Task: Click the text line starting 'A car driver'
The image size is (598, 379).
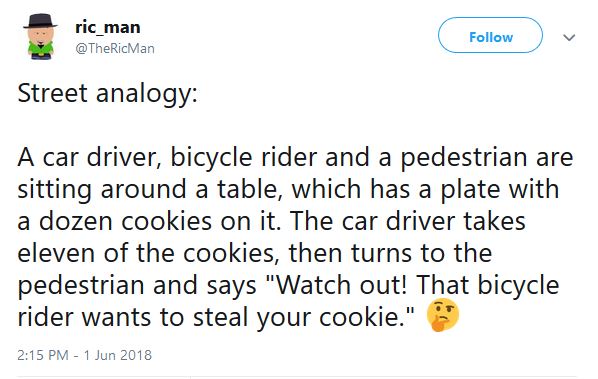Action: pyautogui.click(x=295, y=157)
